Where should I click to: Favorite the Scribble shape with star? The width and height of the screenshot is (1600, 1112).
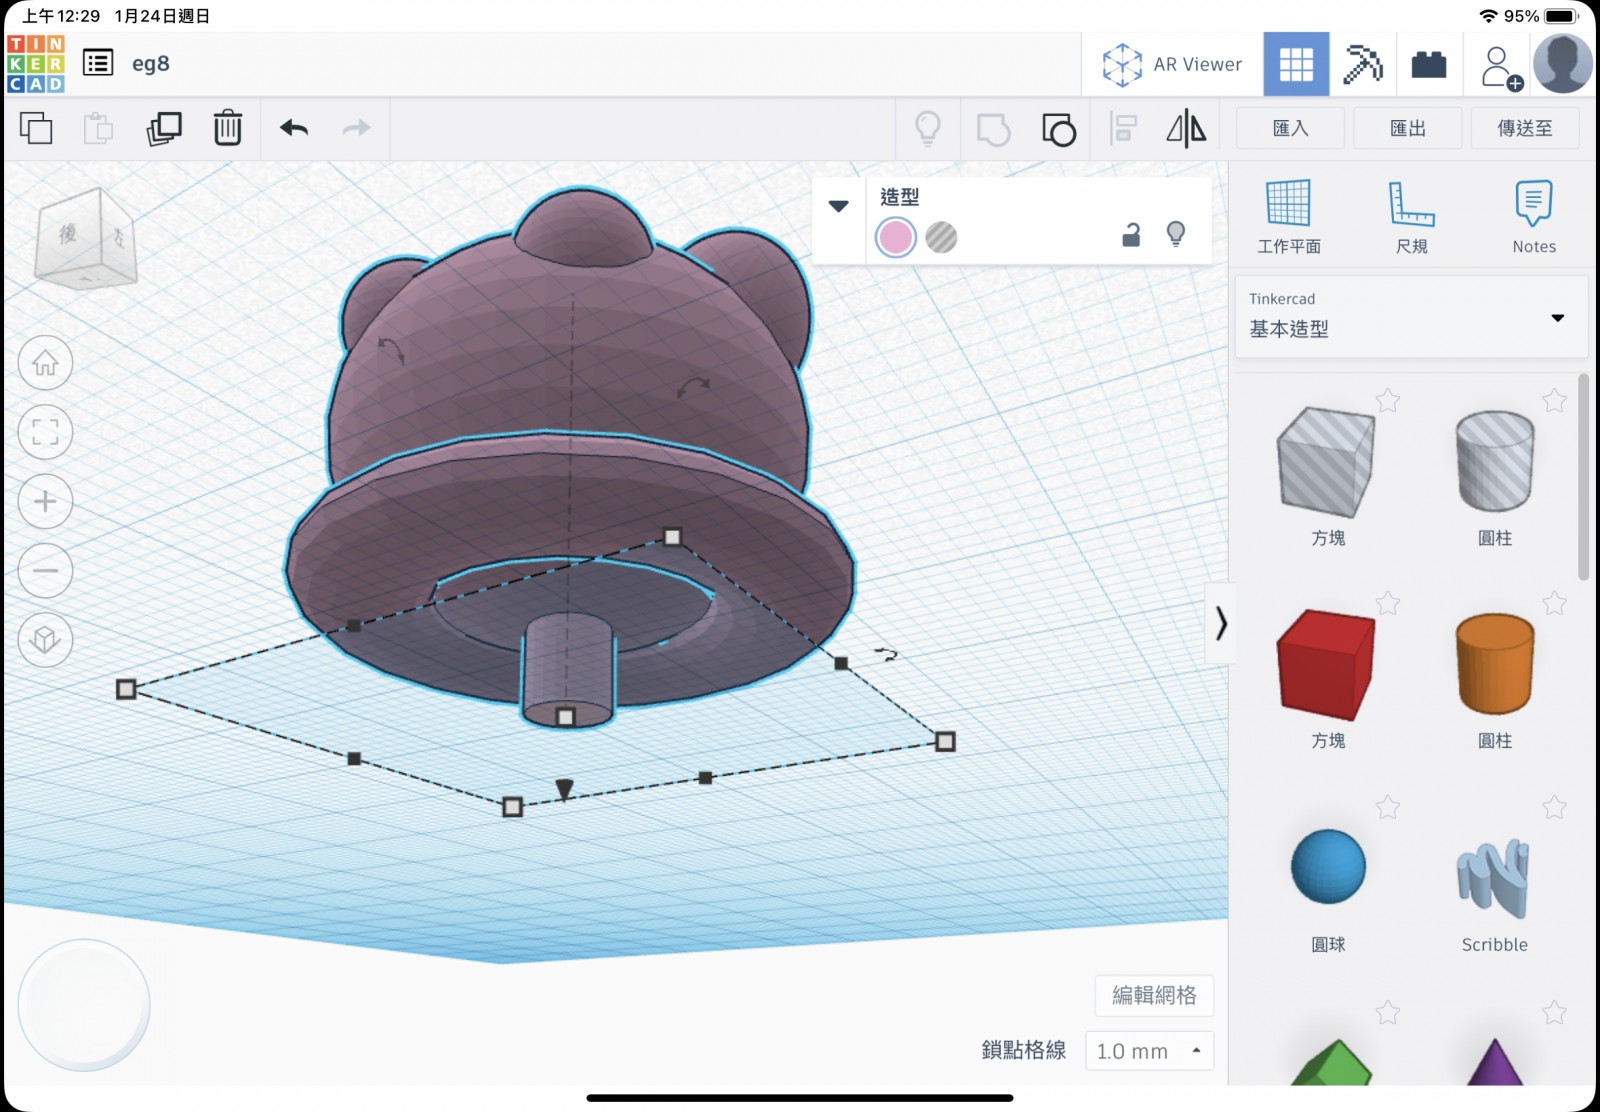(x=1554, y=807)
